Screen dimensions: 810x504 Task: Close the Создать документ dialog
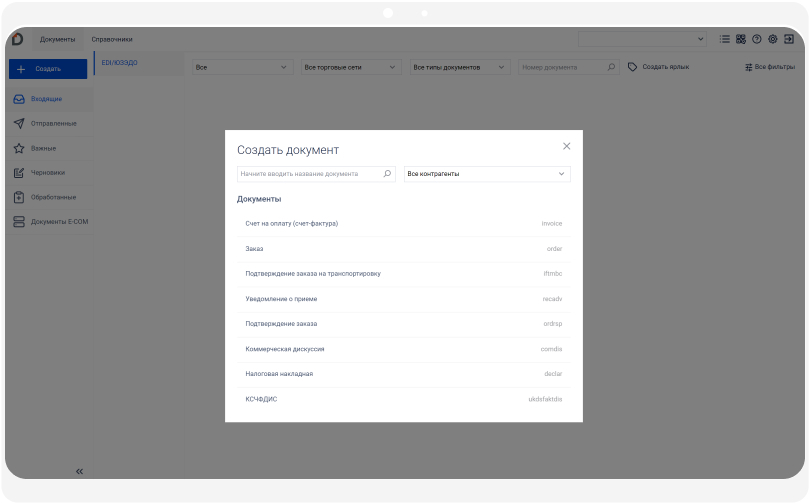pyautogui.click(x=566, y=146)
